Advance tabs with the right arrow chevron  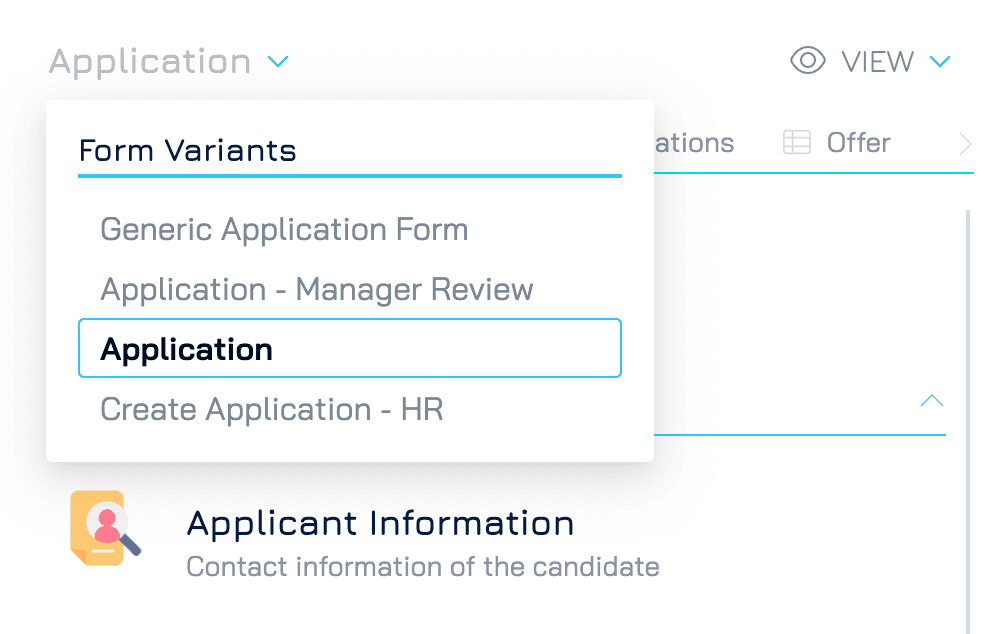[x=965, y=144]
